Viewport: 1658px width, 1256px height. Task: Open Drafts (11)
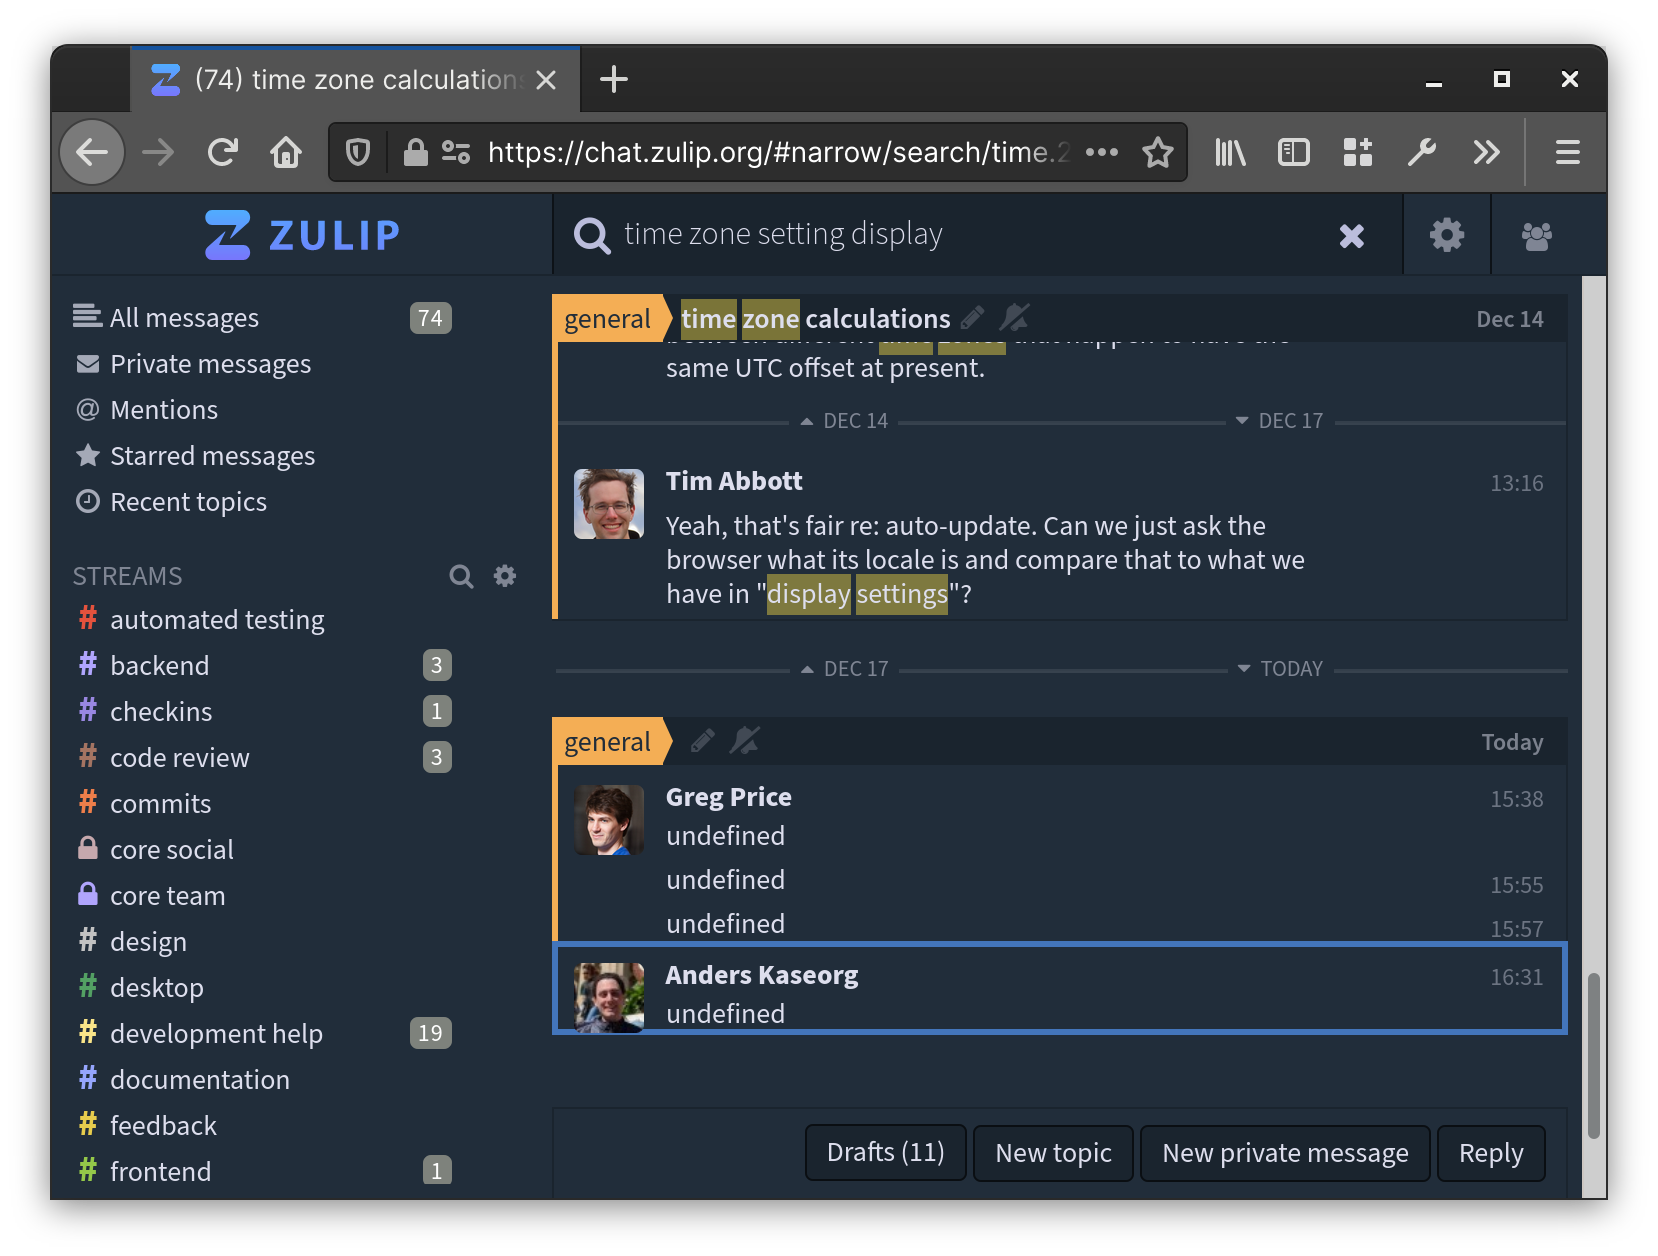[884, 1152]
